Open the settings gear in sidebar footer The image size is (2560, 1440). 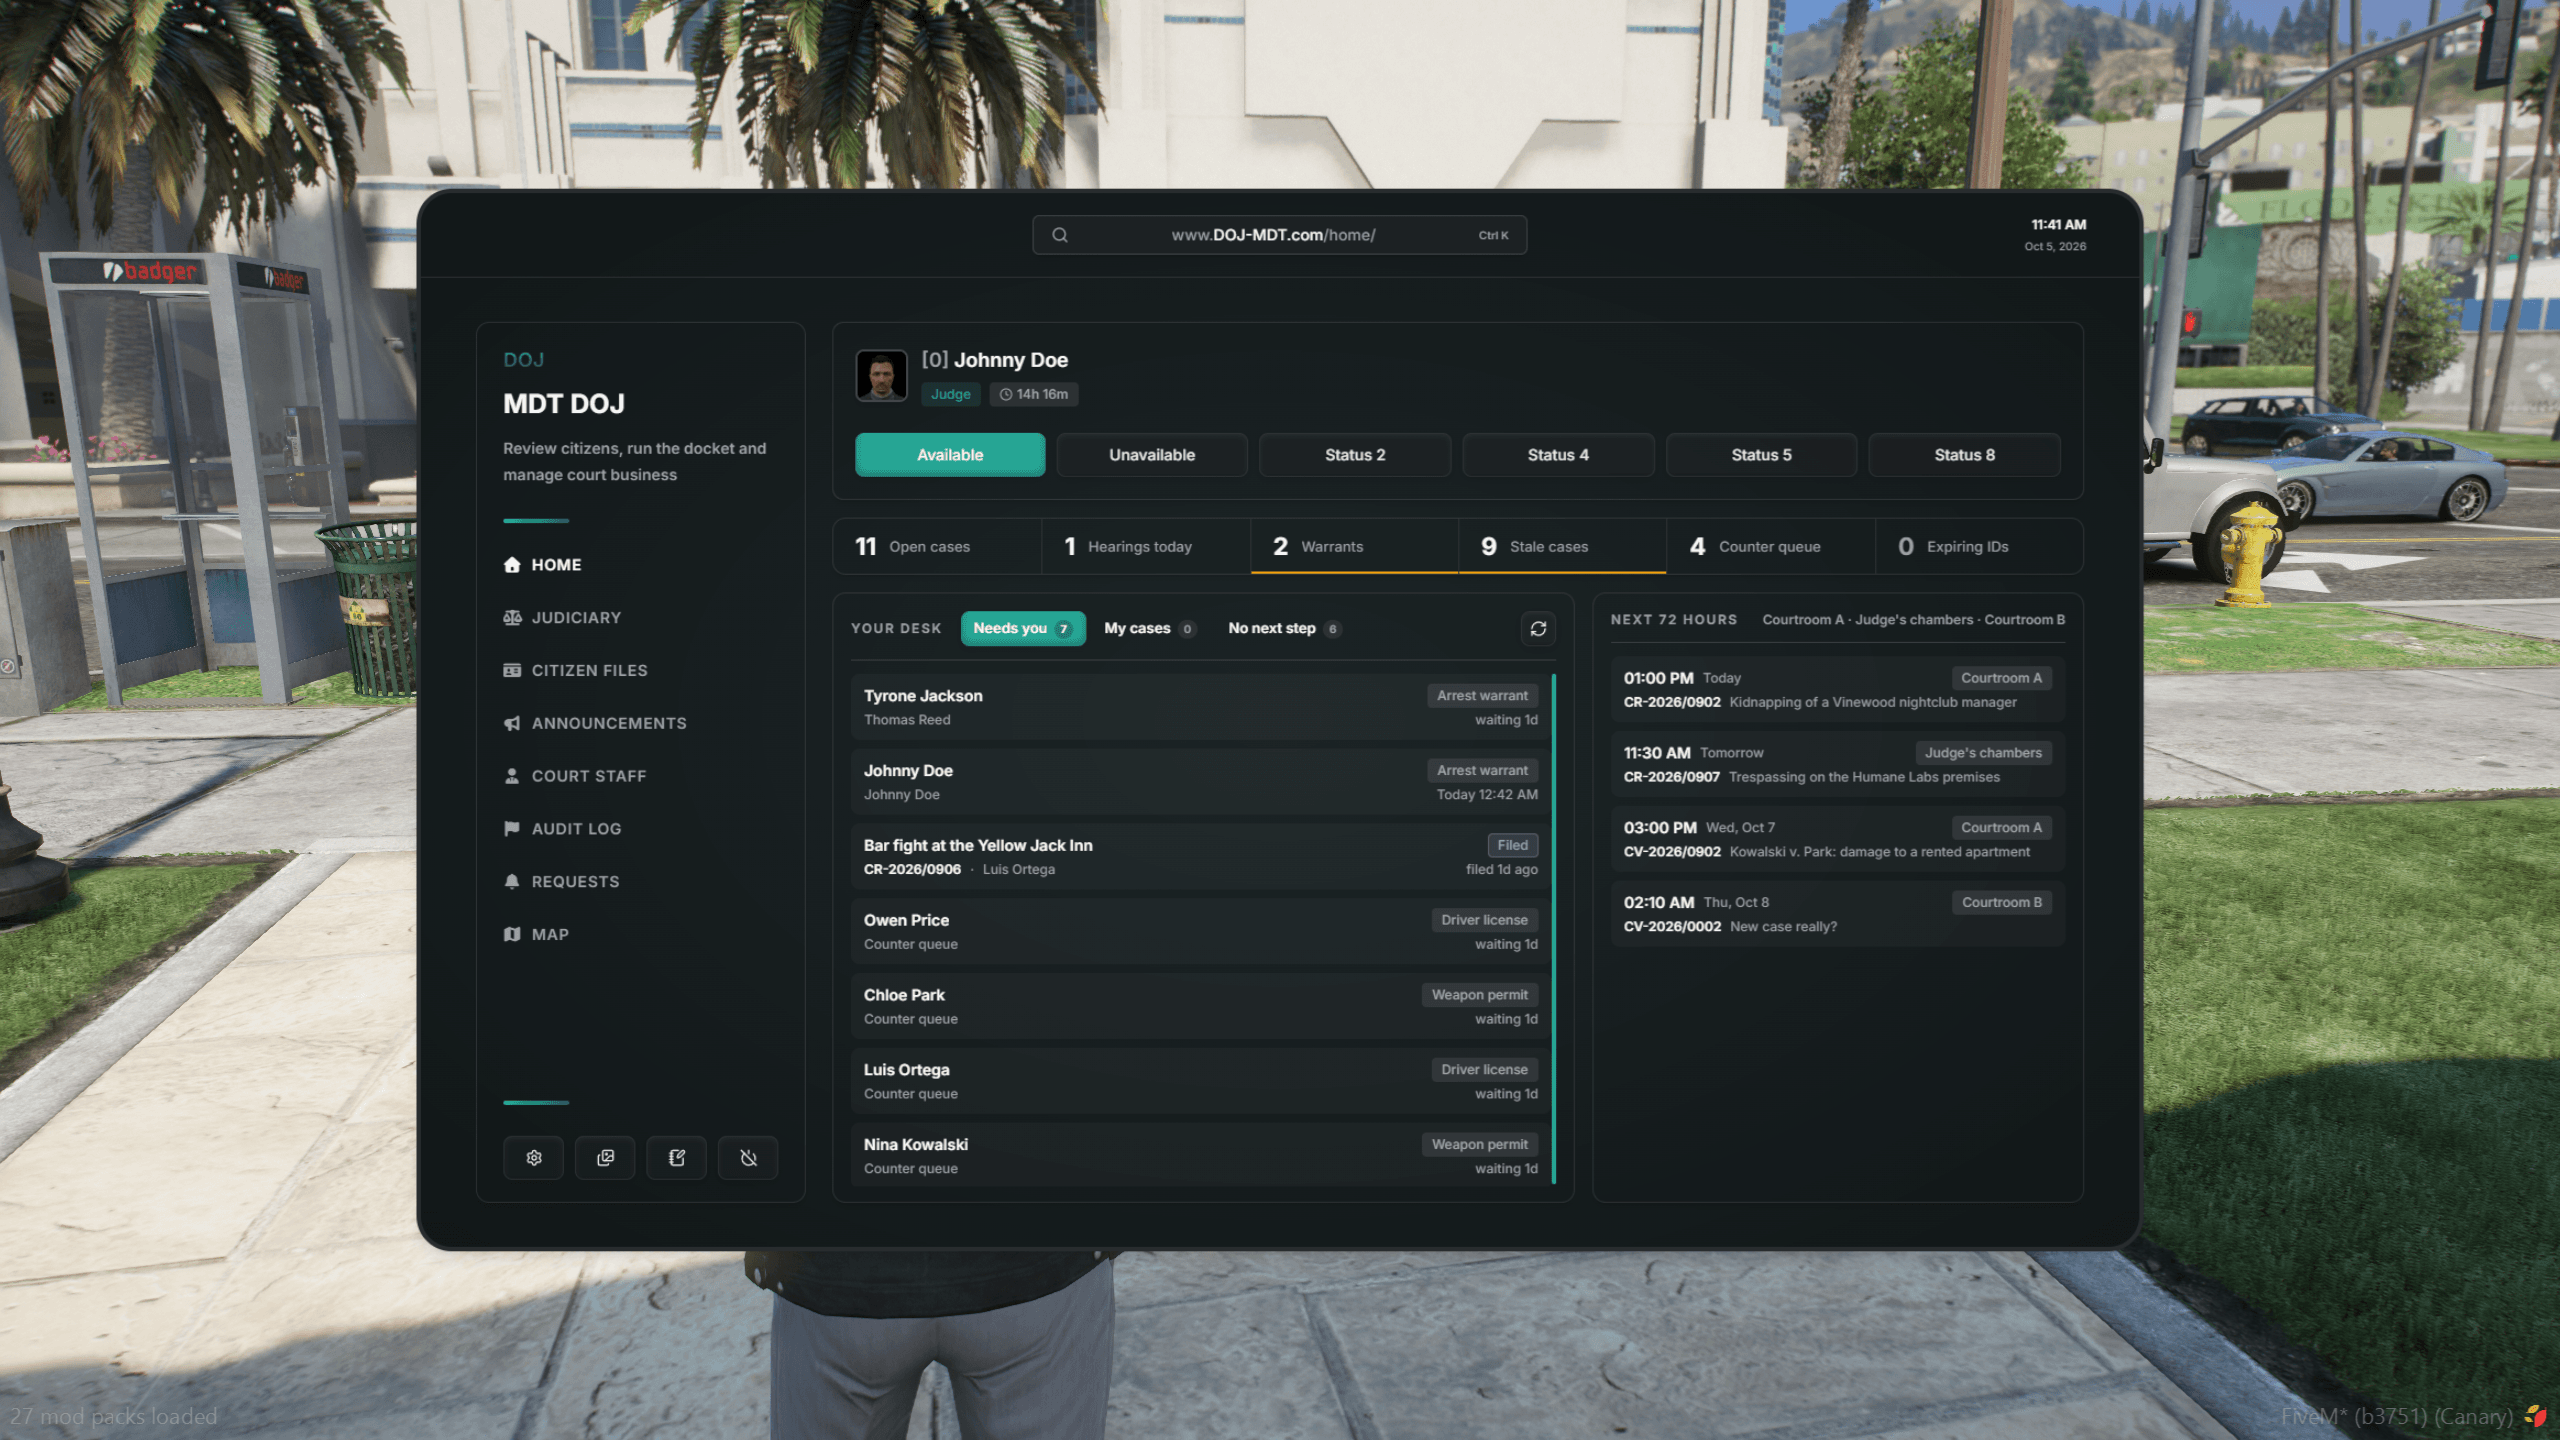click(x=534, y=1157)
